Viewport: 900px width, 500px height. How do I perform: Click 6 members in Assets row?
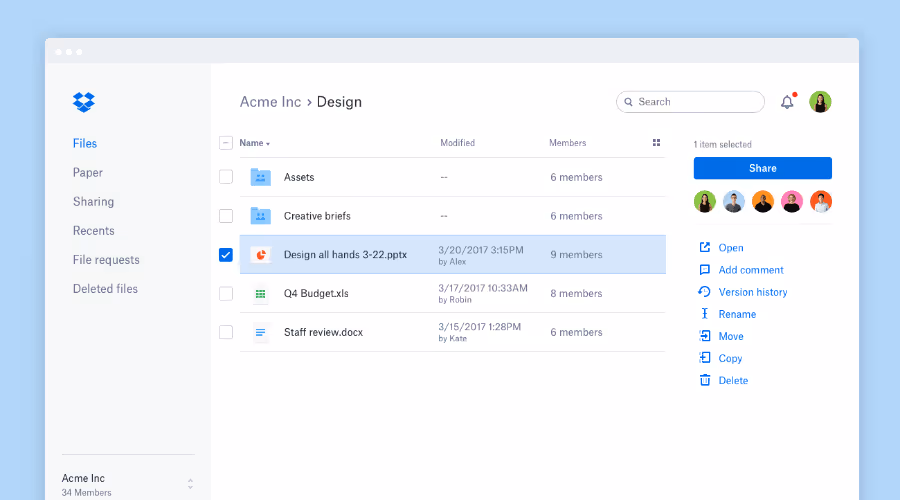coord(576,177)
